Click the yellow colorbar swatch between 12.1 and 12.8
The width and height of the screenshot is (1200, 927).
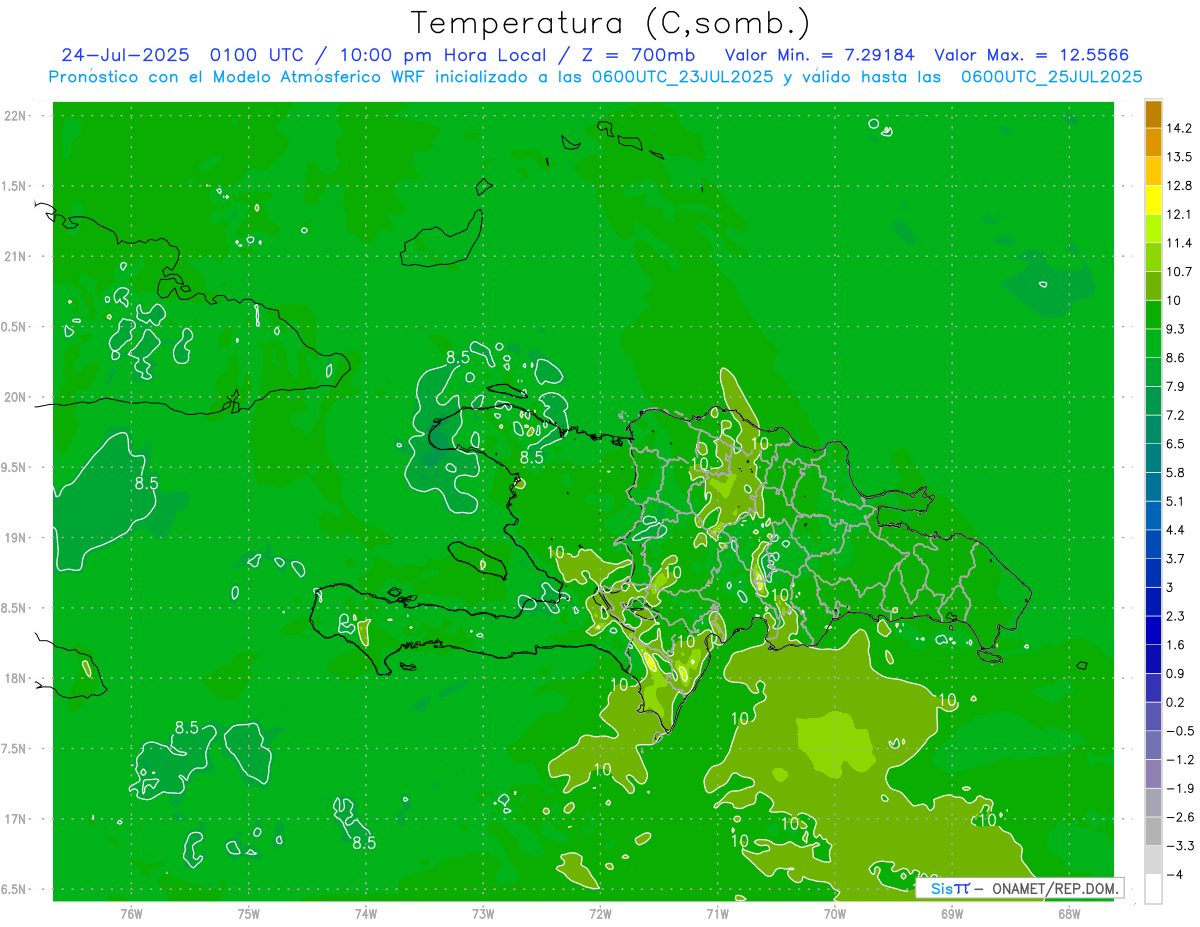pyautogui.click(x=1153, y=199)
